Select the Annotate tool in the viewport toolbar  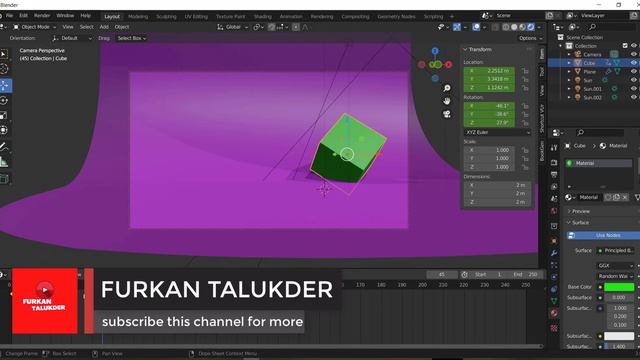4,147
